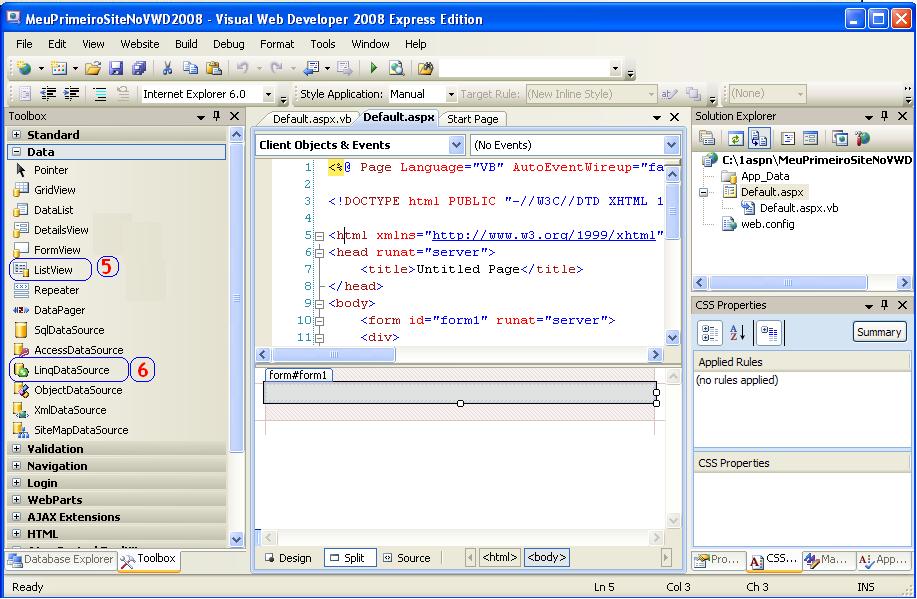Image resolution: width=917 pixels, height=599 pixels.
Task: Click ASP.NET Configuration icon
Action: (863, 139)
